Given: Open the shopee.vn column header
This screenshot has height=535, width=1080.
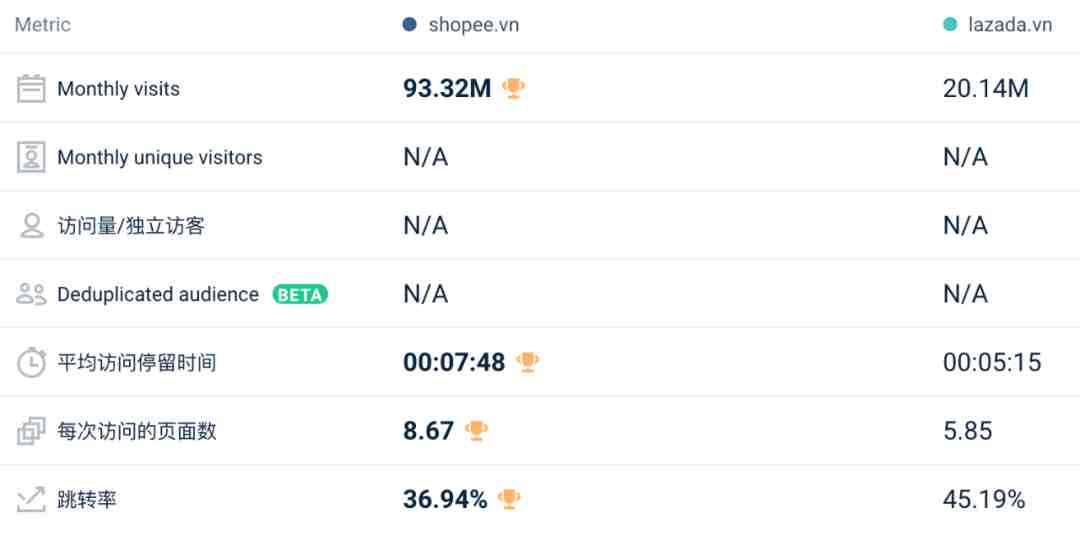Looking at the screenshot, I should [x=474, y=25].
